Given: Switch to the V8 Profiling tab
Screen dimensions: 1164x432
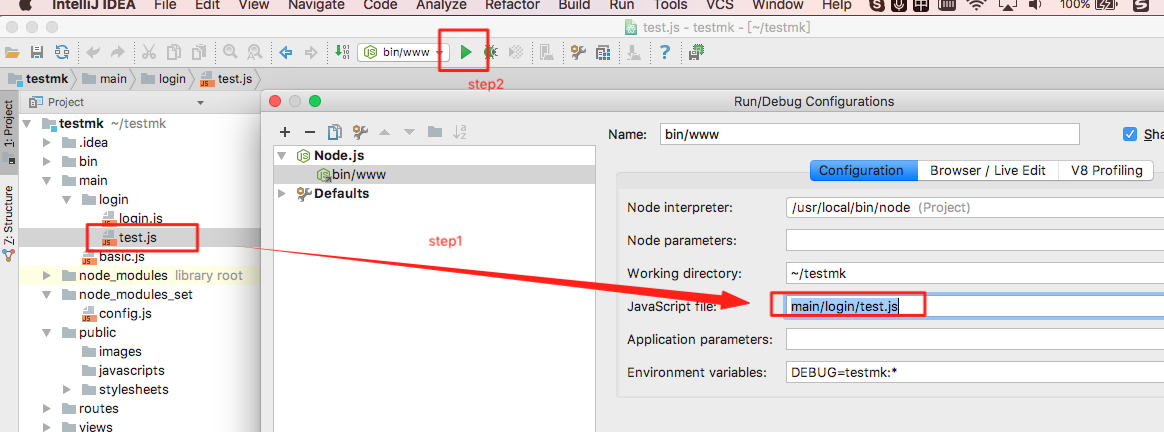Looking at the screenshot, I should coord(1106,171).
